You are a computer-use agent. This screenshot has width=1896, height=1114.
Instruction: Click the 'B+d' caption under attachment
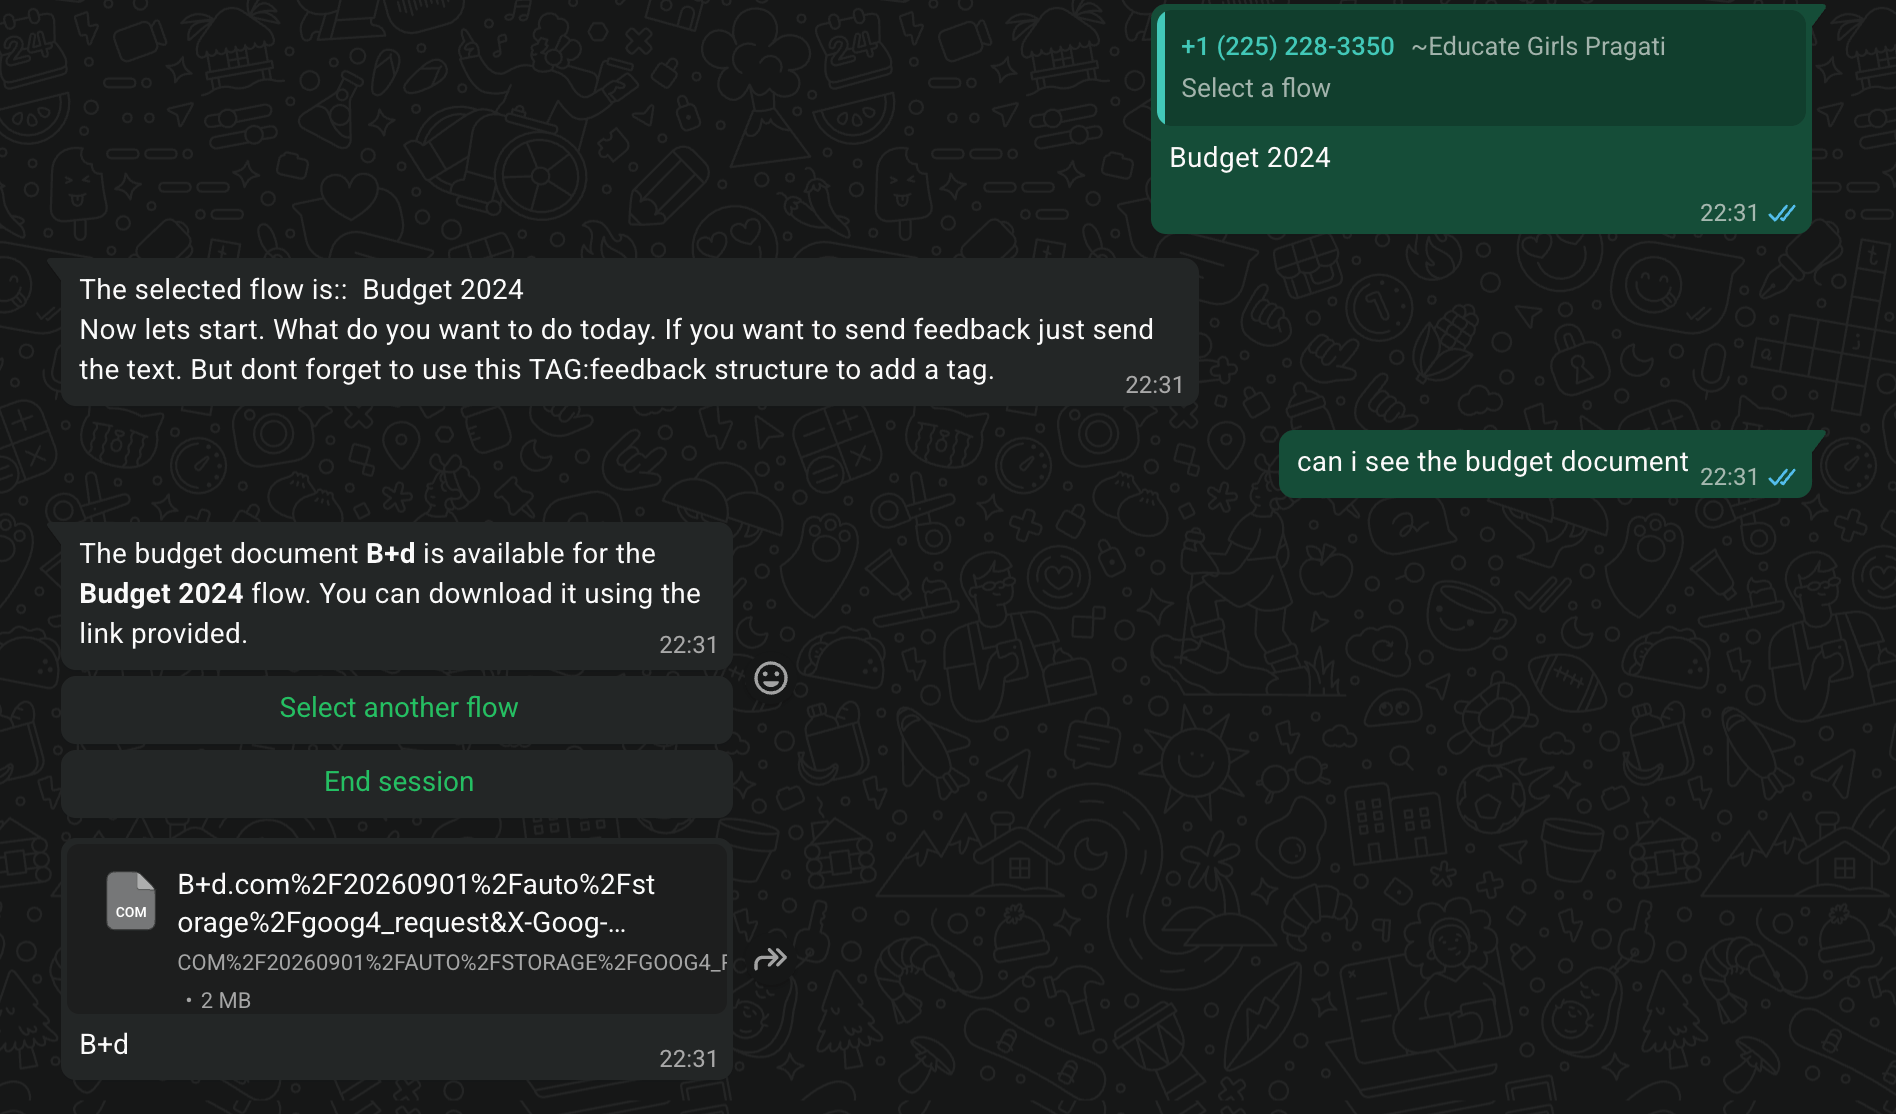[104, 1045]
